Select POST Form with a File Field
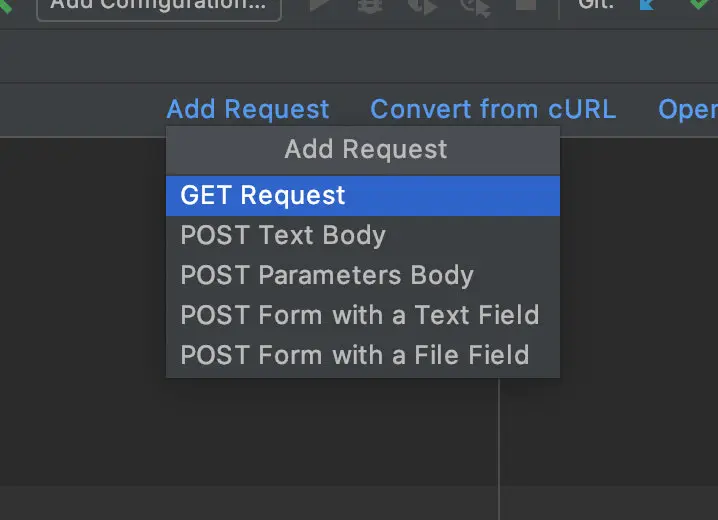Screen dimensions: 718x520 coord(363,355)
